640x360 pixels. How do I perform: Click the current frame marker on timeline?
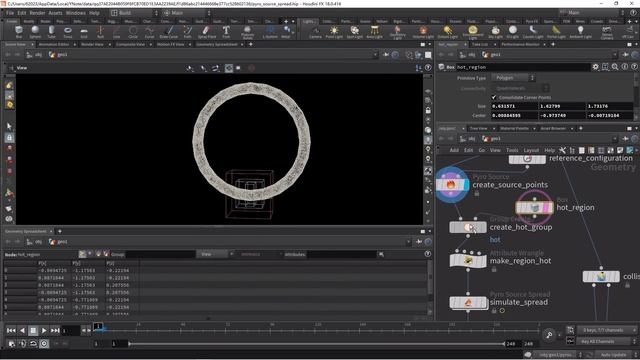(x=98, y=326)
